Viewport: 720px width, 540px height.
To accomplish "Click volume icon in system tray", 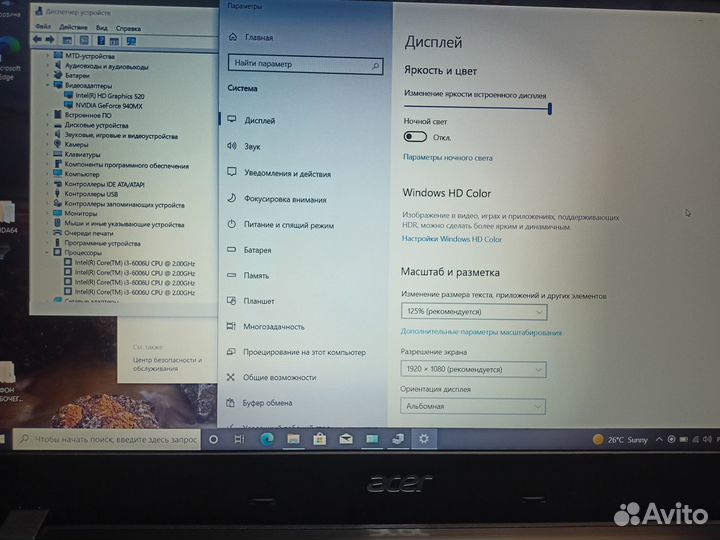I will (x=707, y=439).
